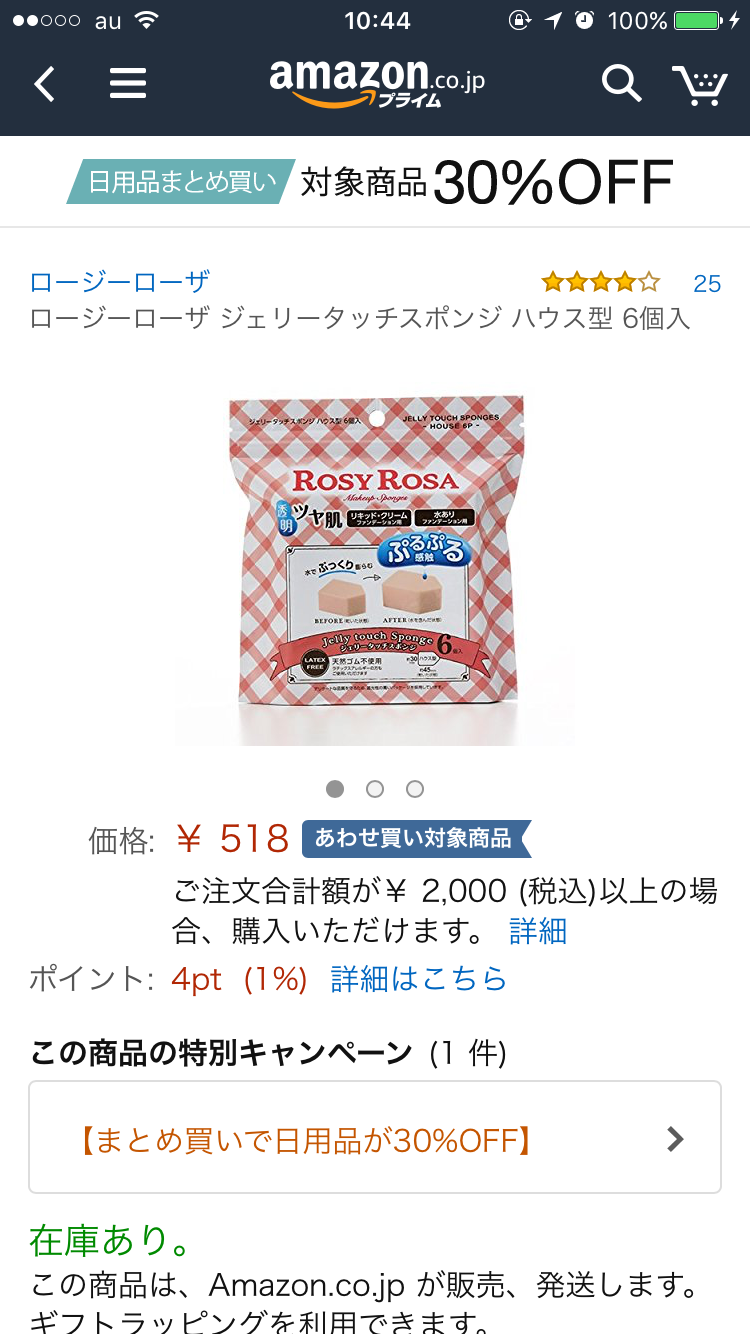Tap the 詳細はこちら points link
The height and width of the screenshot is (1334, 750).
pos(419,979)
